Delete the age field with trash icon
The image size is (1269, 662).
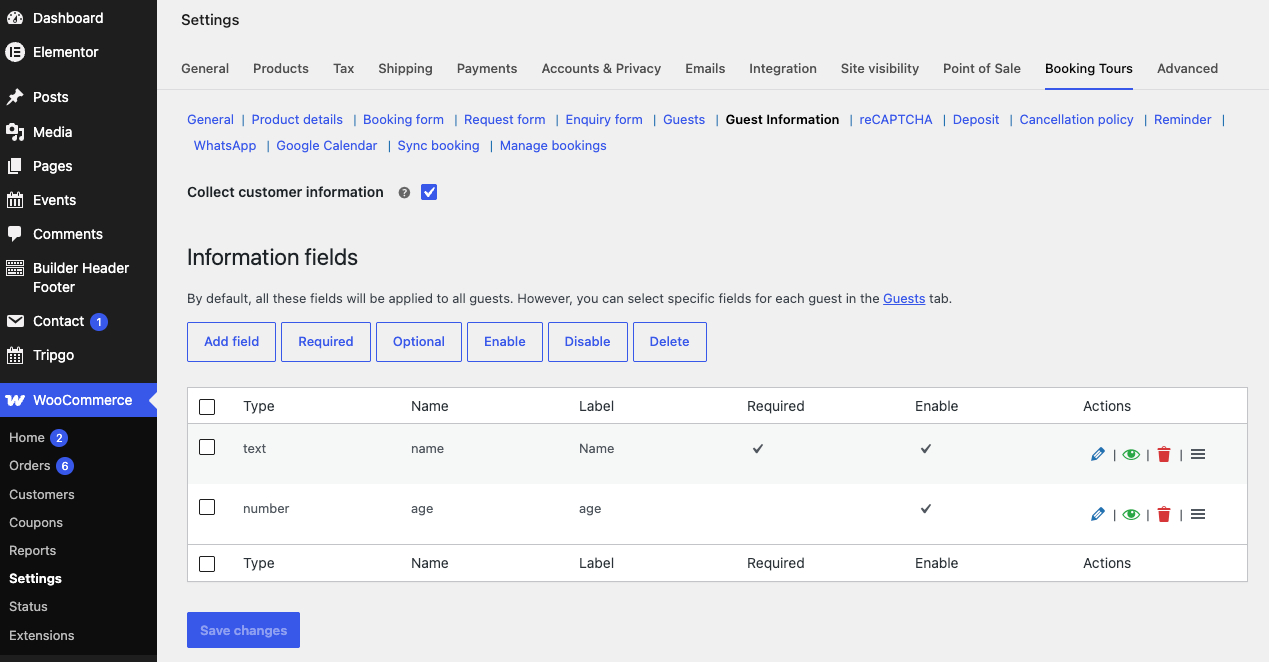[1164, 514]
